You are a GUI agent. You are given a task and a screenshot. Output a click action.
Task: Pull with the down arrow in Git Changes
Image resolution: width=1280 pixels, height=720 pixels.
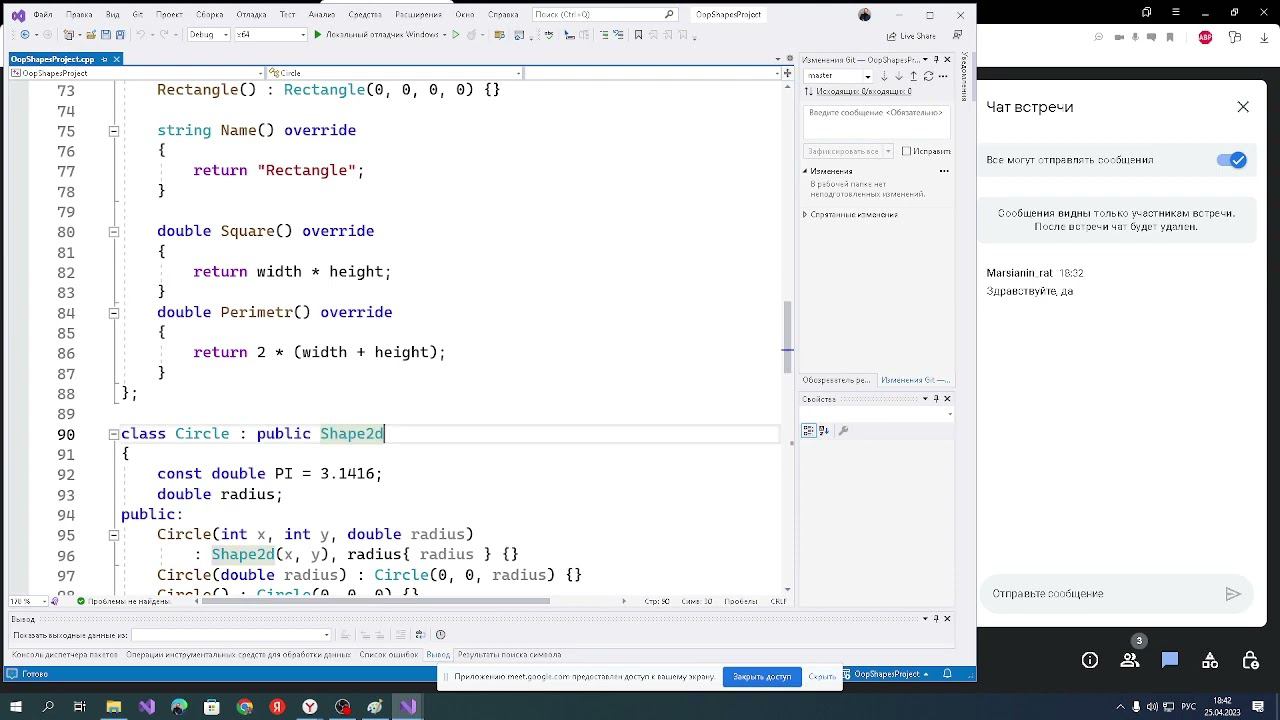point(898,76)
